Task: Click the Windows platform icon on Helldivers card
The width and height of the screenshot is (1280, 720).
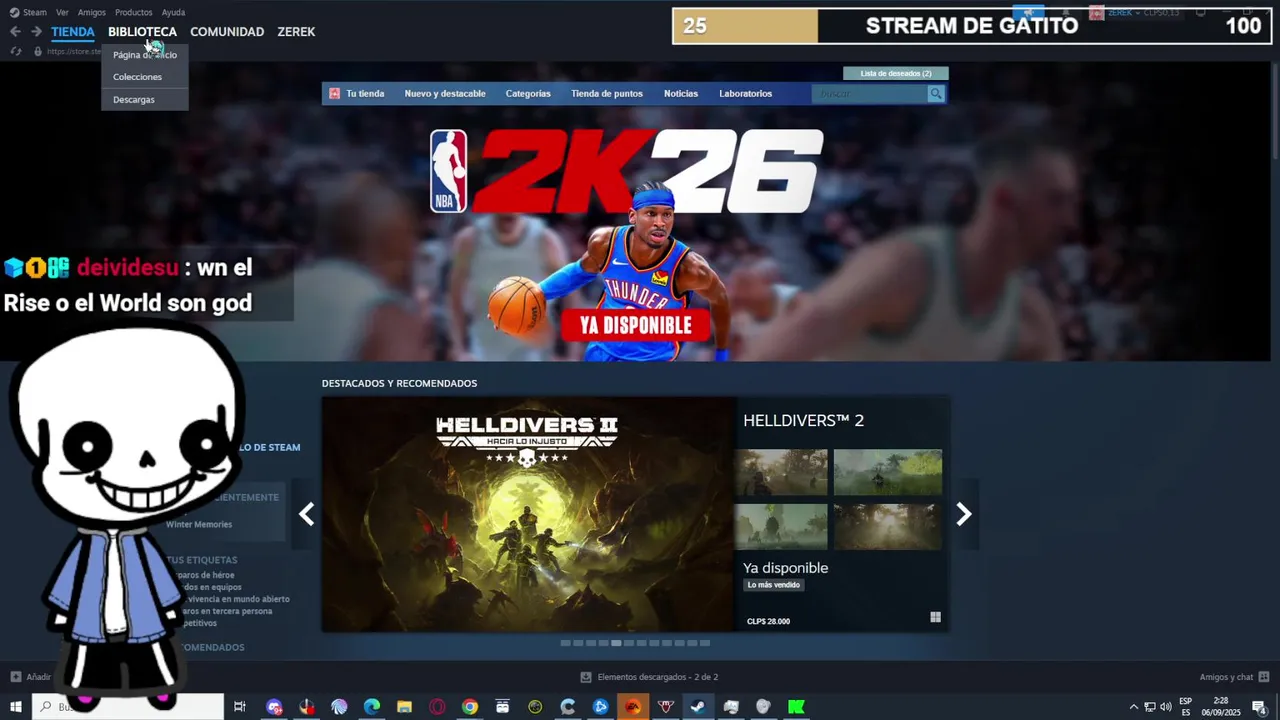Action: 935,618
